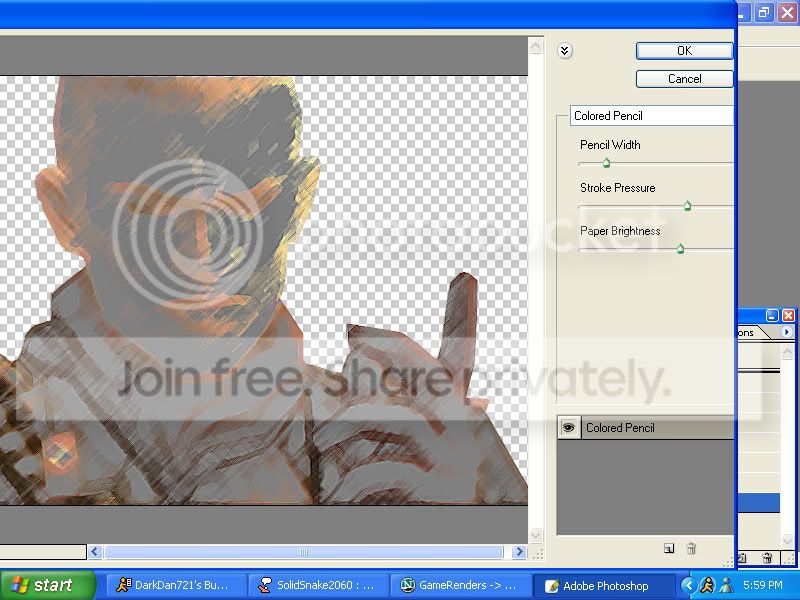Click background palette trash icon

767,558
